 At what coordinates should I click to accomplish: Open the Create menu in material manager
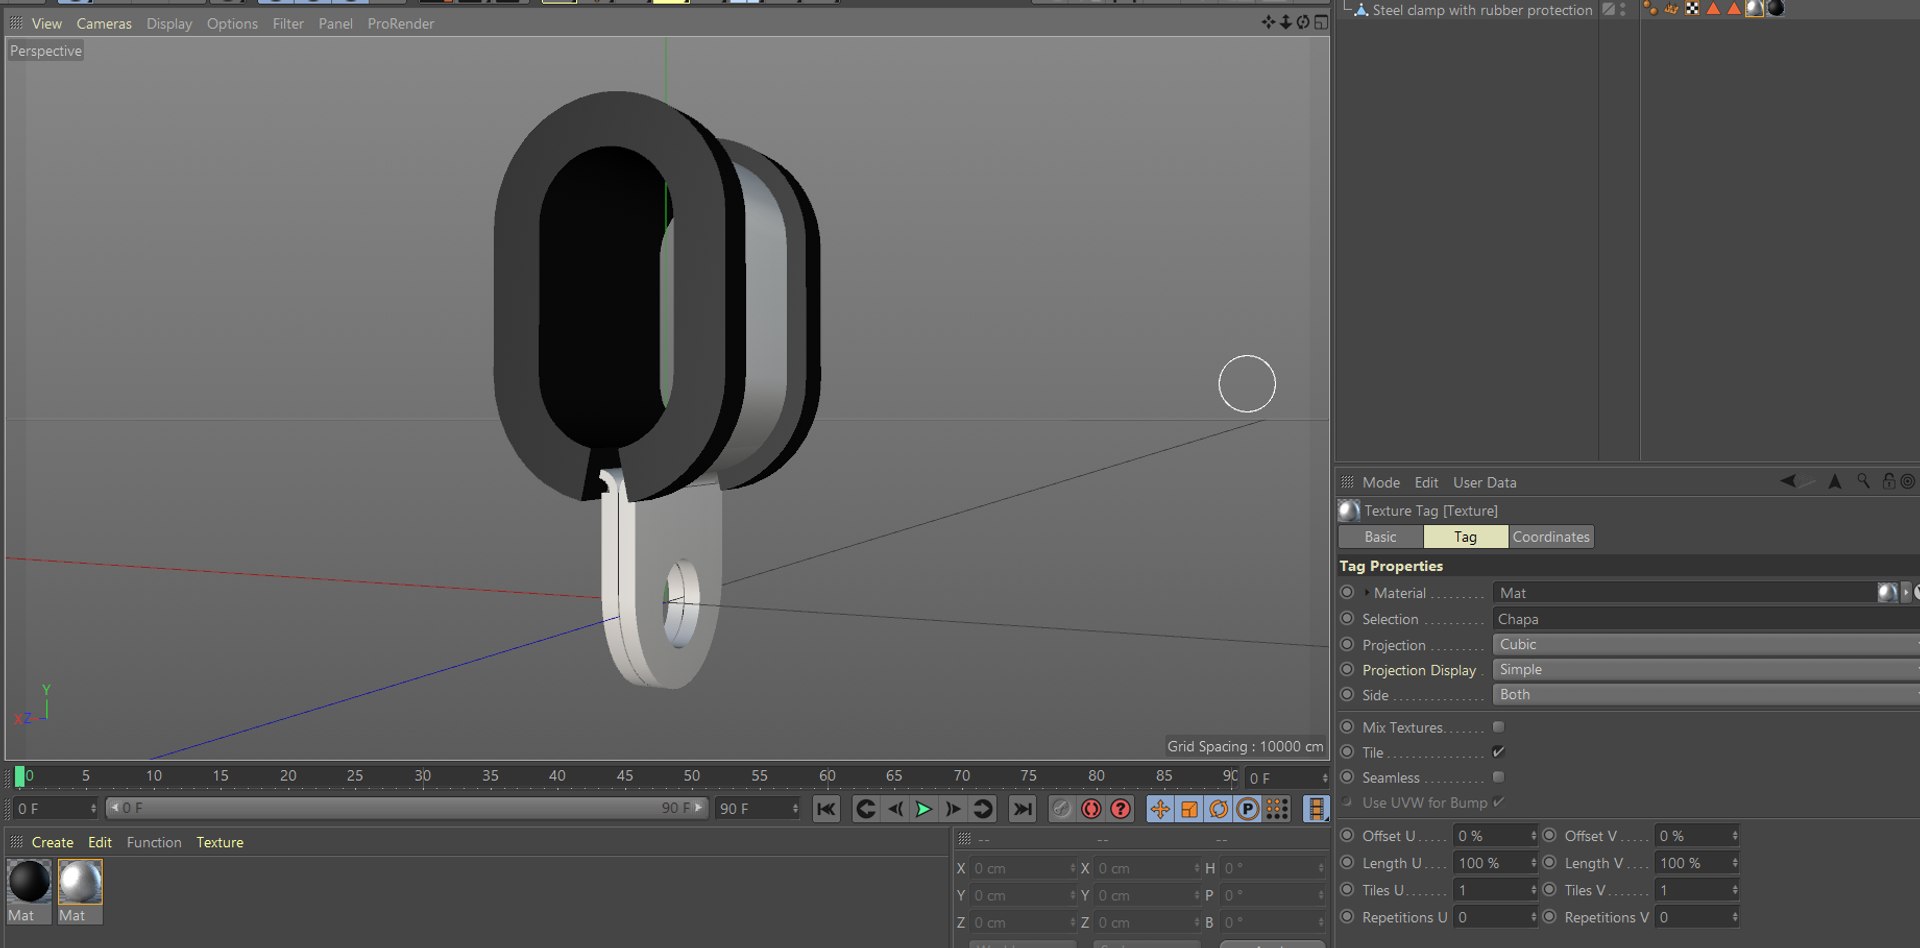click(x=52, y=843)
